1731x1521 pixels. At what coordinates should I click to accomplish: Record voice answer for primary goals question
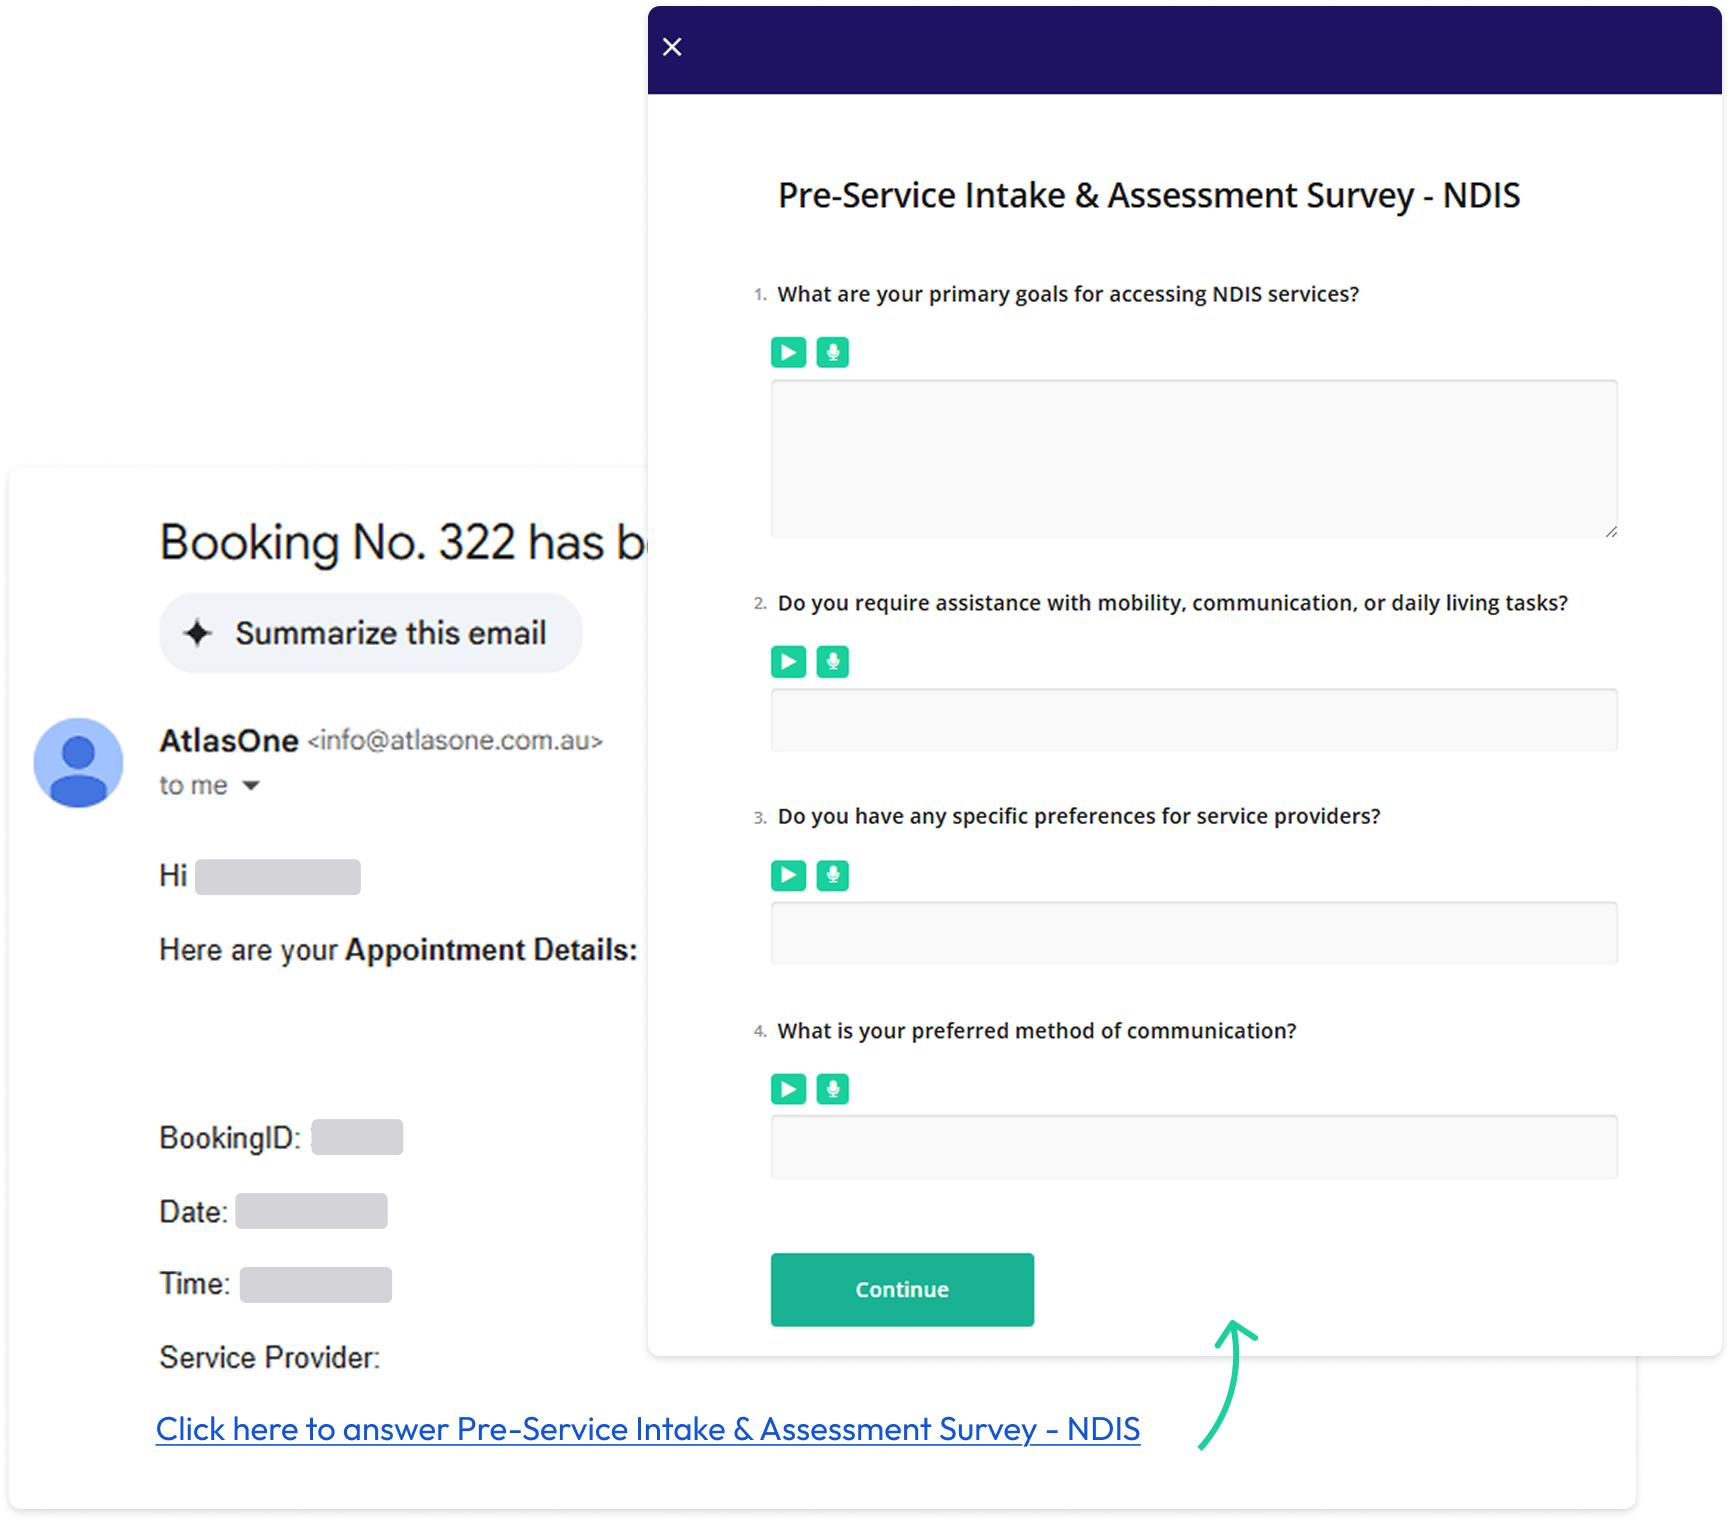[832, 352]
